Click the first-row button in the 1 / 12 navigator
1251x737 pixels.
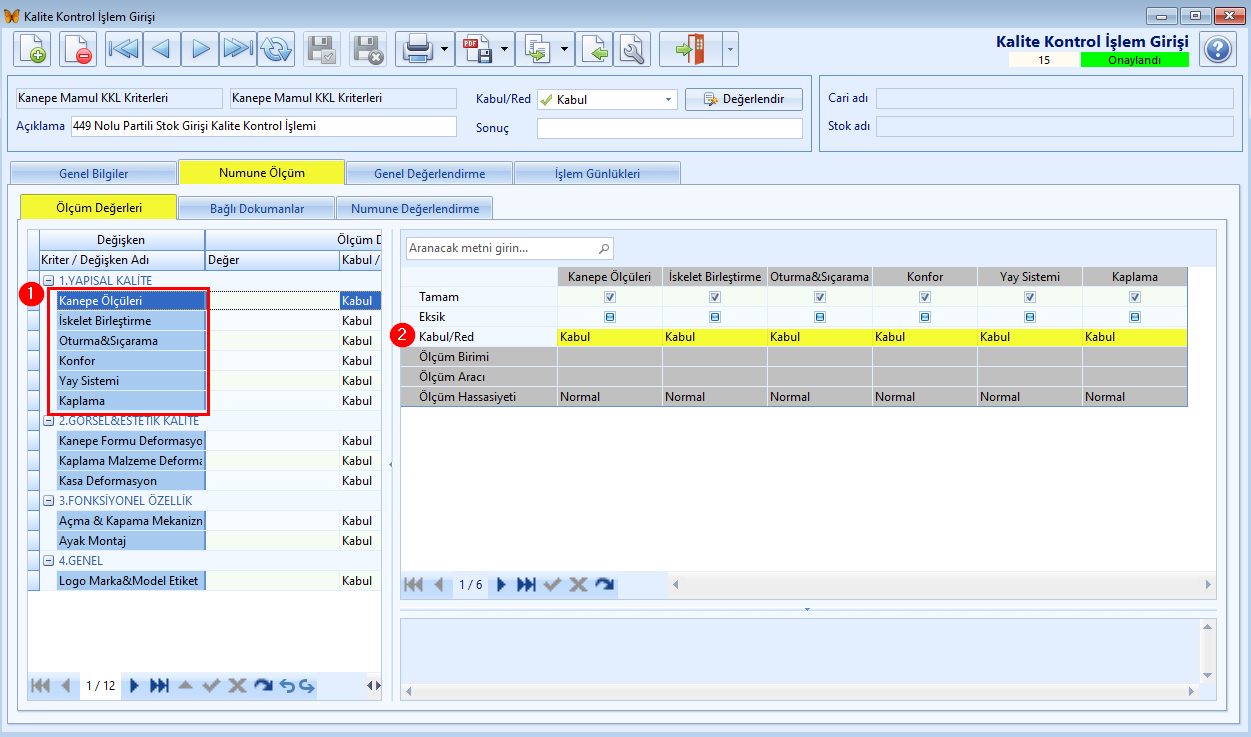click(40, 685)
